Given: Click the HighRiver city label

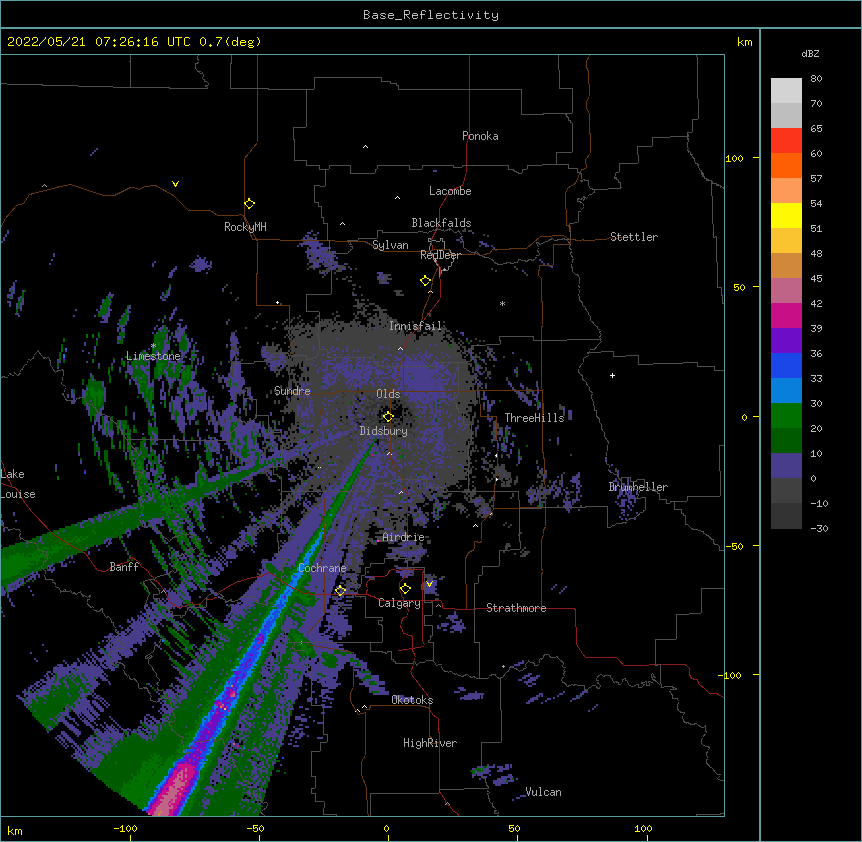Looking at the screenshot, I should tap(430, 743).
